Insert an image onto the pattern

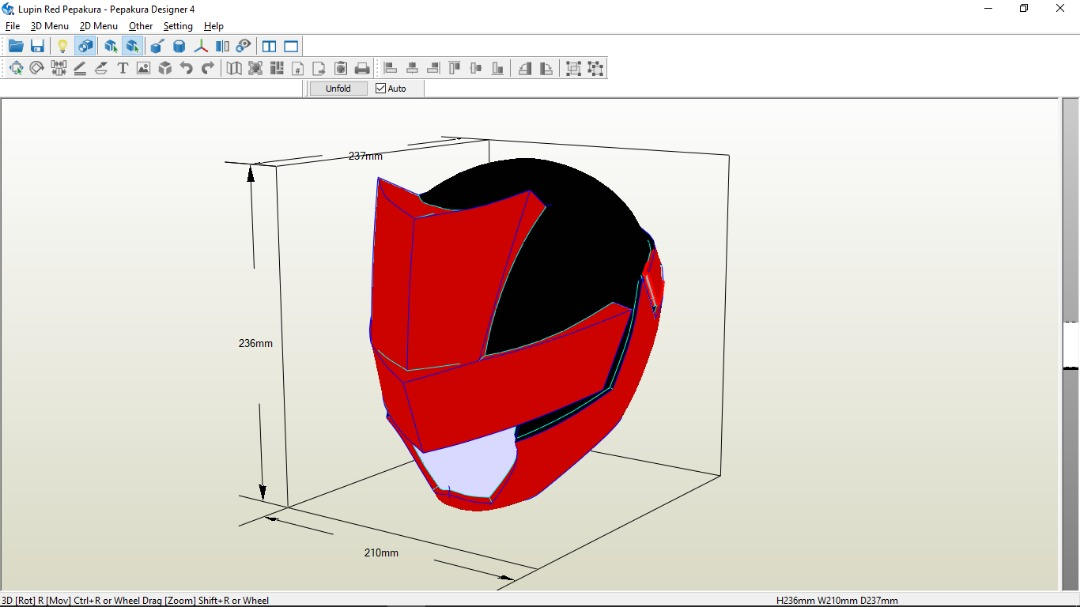(143, 68)
